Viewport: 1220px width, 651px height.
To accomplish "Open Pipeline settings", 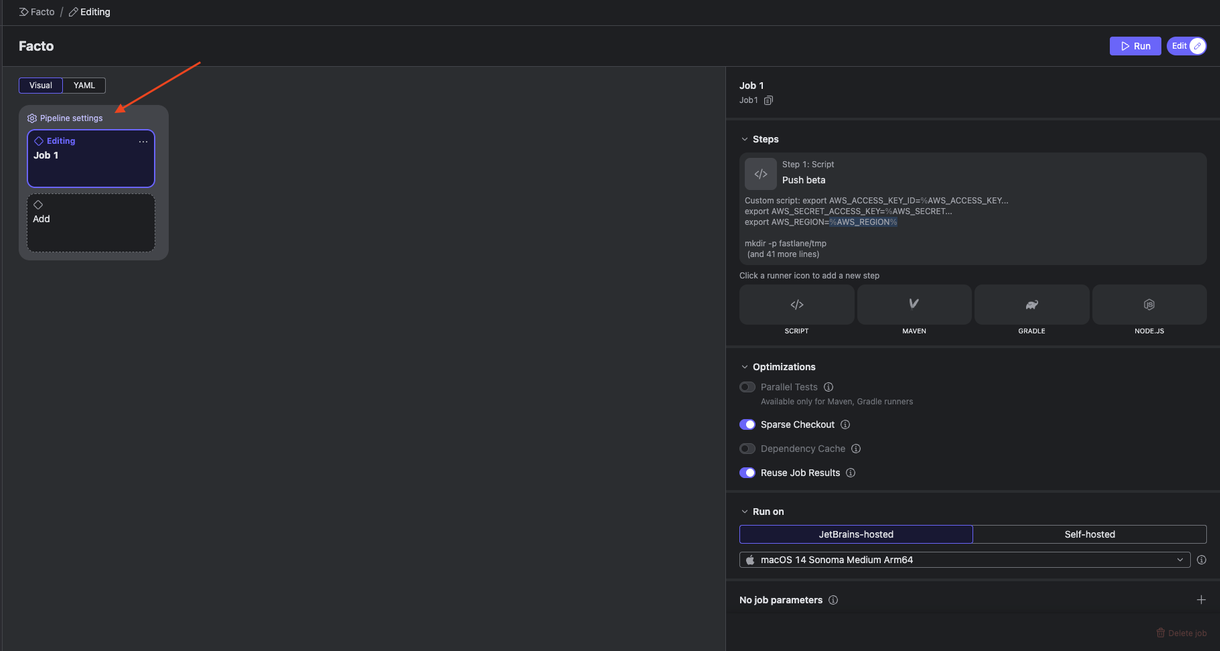I will (65, 118).
